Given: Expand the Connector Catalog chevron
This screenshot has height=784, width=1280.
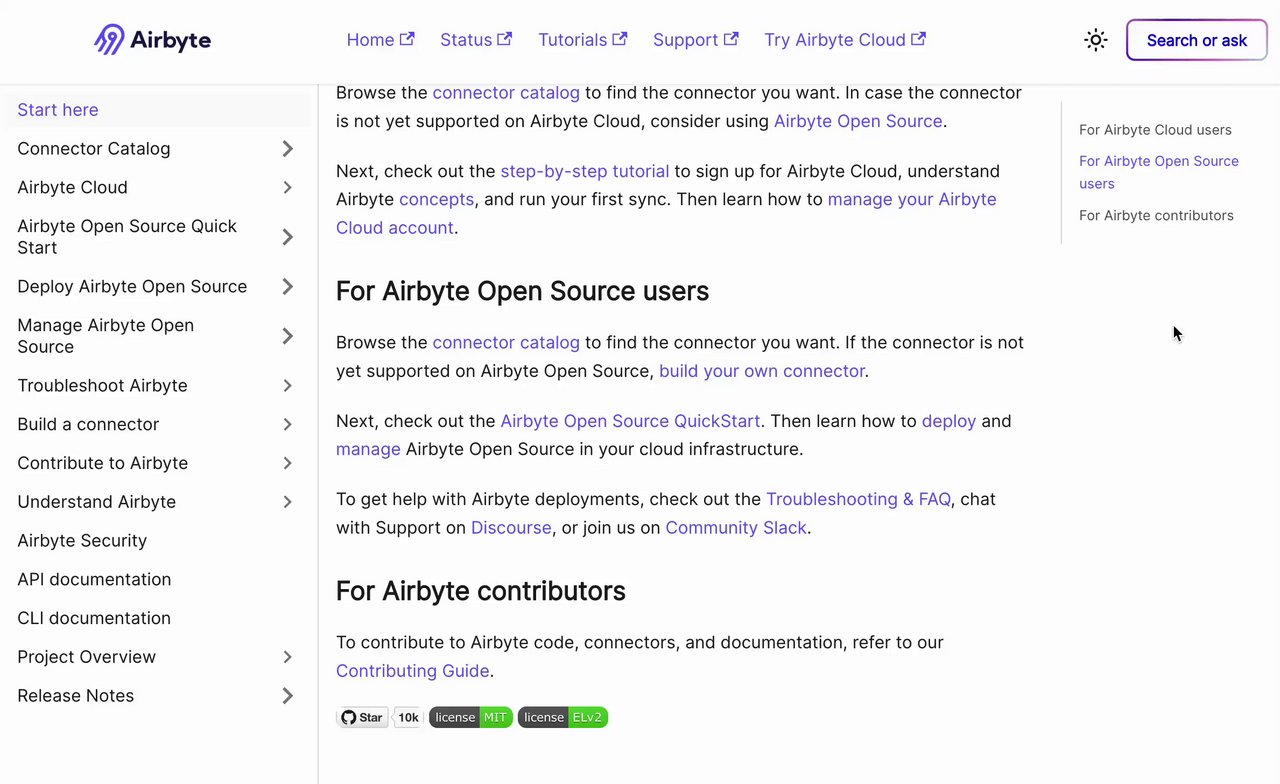Looking at the screenshot, I should [x=287, y=149].
